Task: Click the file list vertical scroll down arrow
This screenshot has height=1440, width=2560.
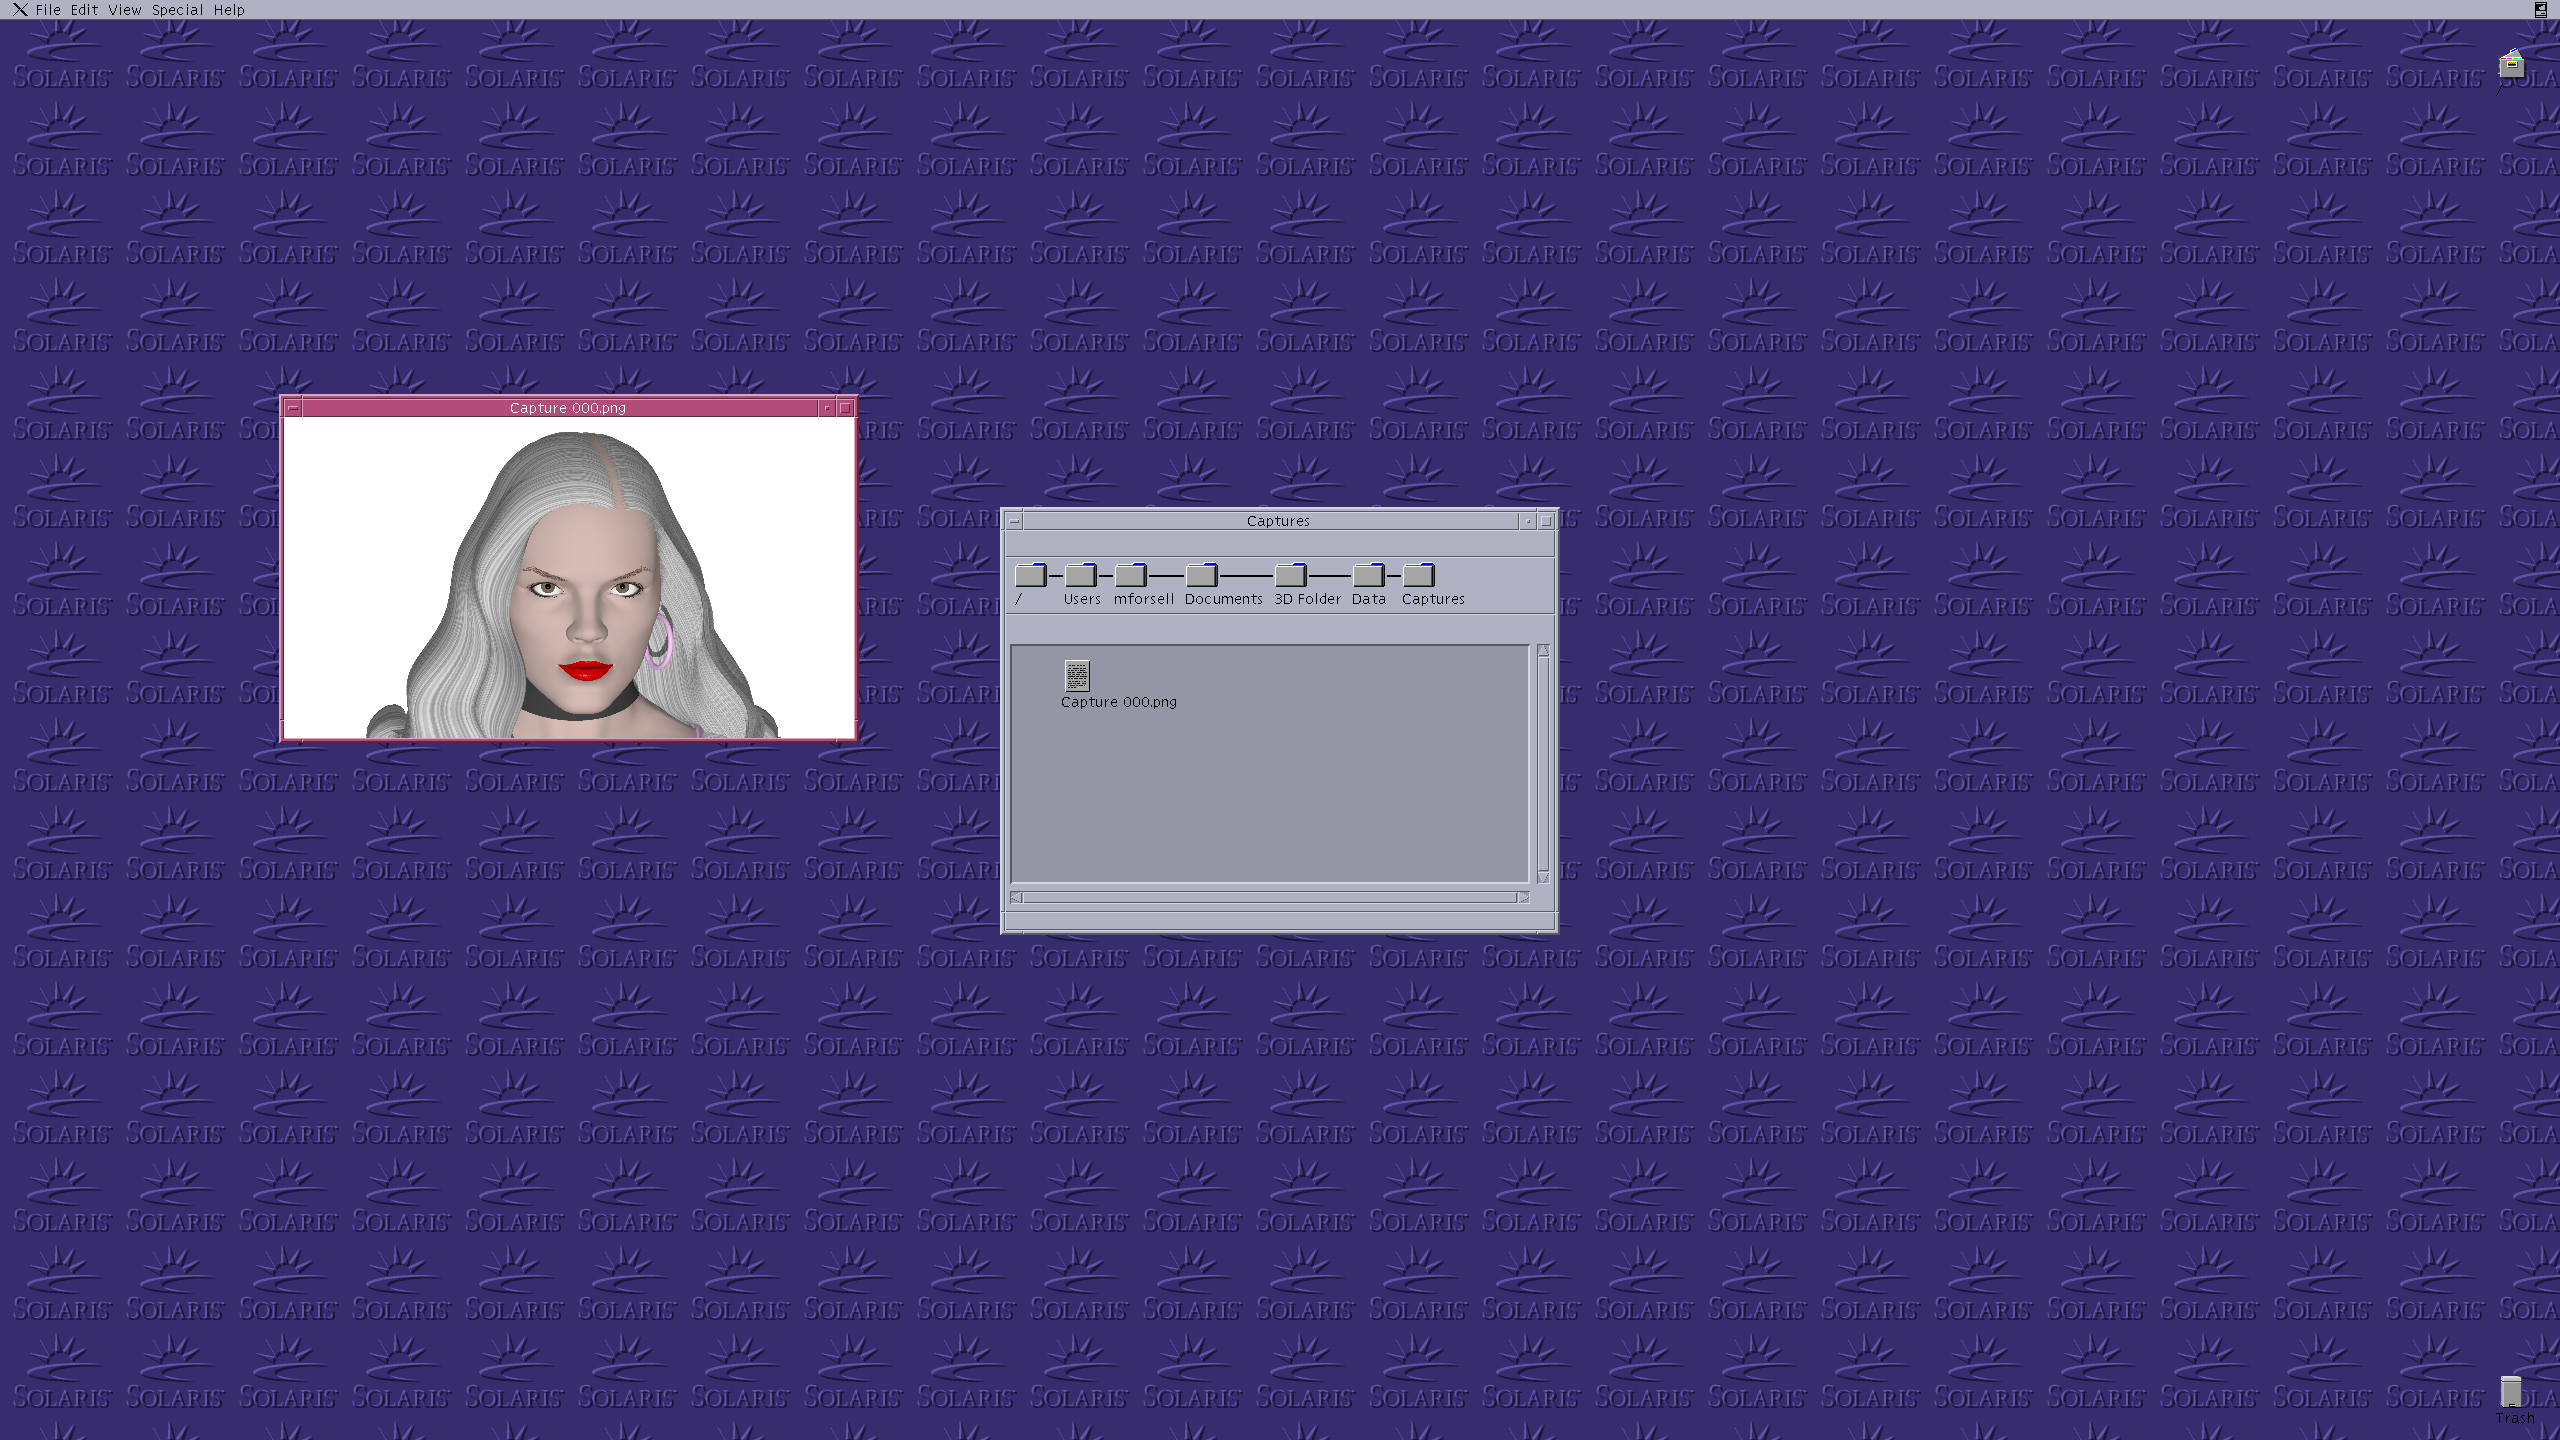Action: [1543, 877]
